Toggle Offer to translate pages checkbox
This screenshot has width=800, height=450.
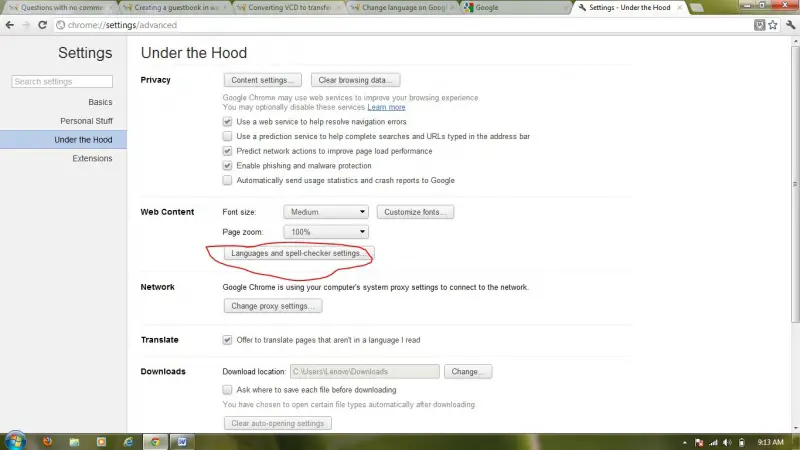coord(227,340)
